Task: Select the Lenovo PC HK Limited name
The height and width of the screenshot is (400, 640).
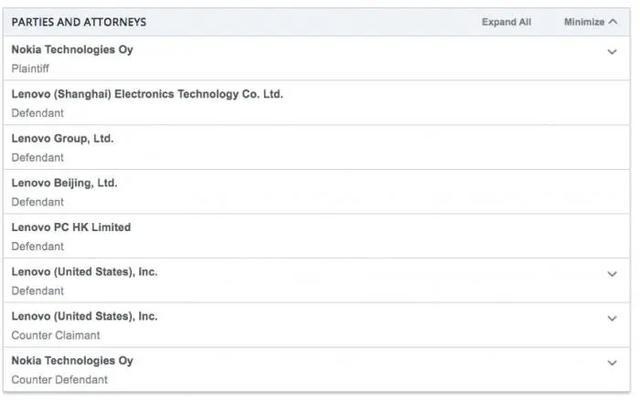Action: [x=71, y=227]
